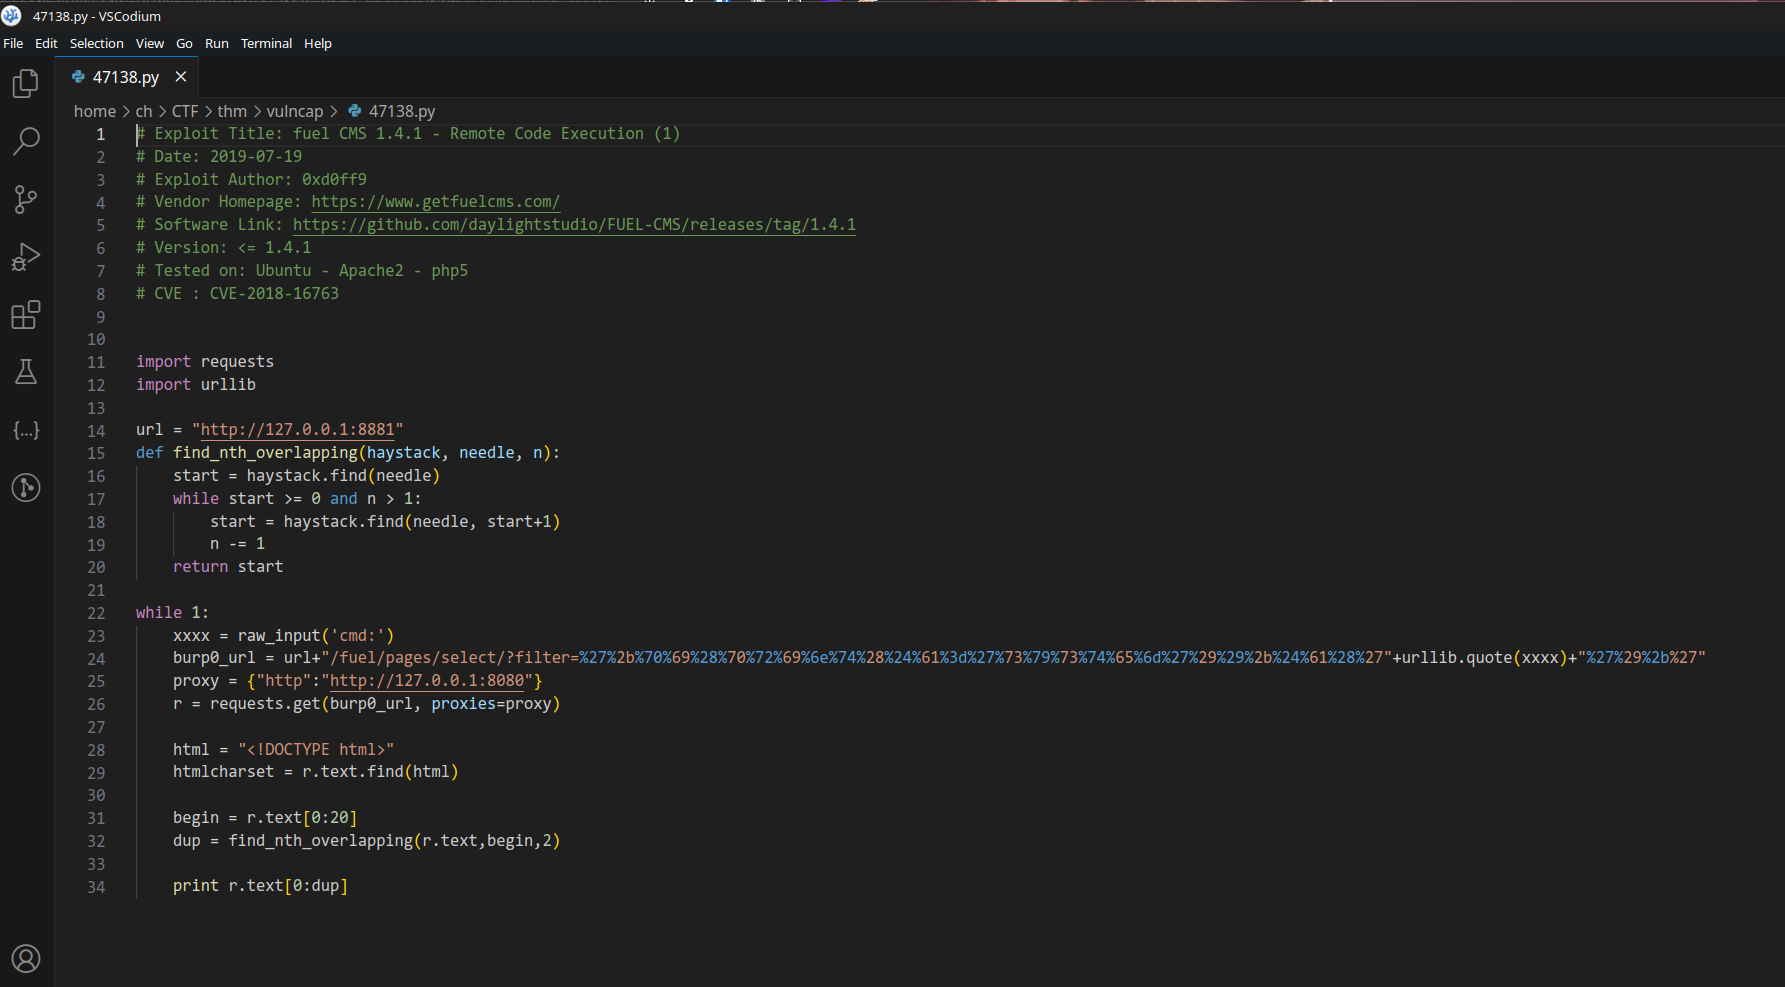Open the Testing flask view
The image size is (1785, 987).
click(26, 372)
